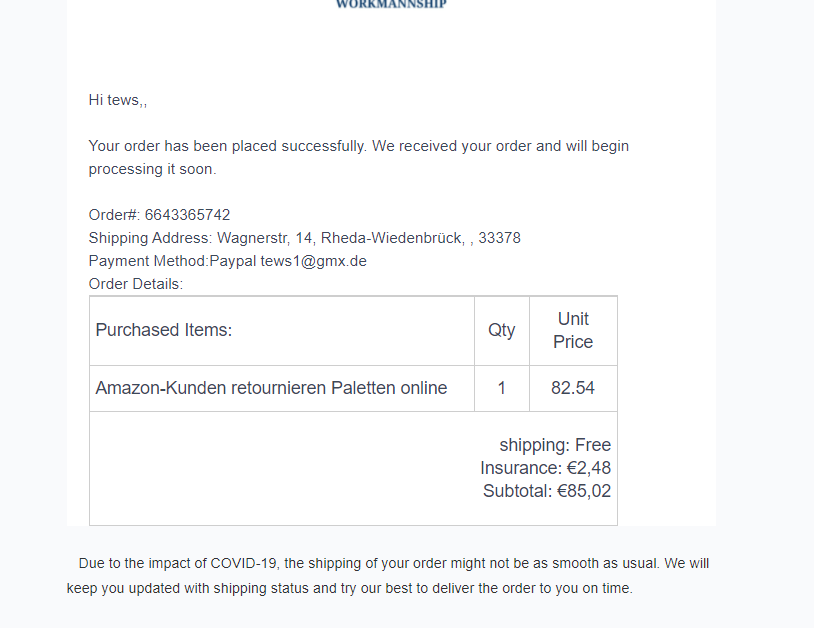This screenshot has height=628, width=814.
Task: Click the Amazon-Kunden retournieren Paletten item
Action: coord(271,388)
